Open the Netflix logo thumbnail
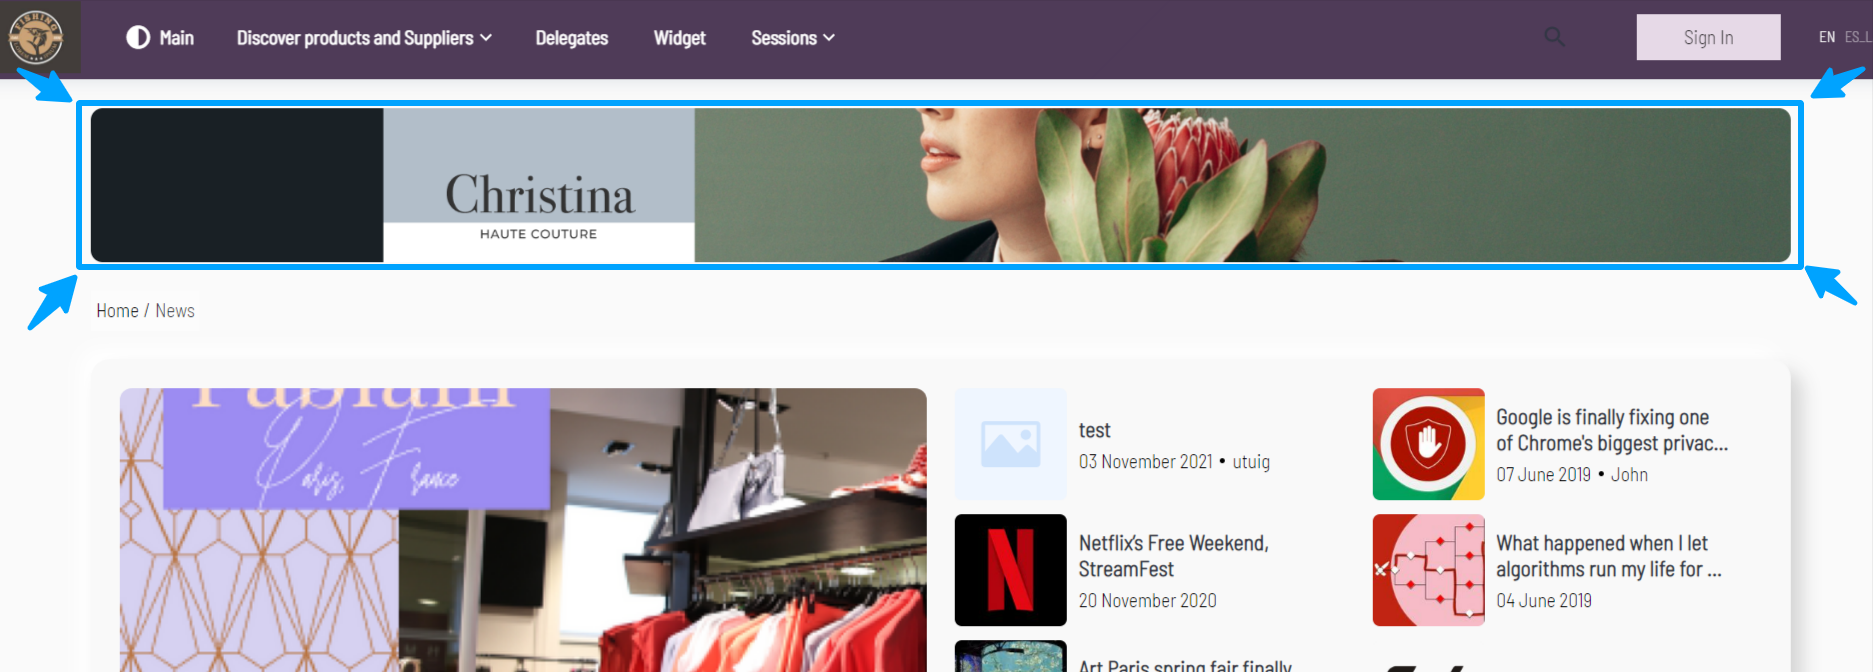Screen dimensions: 1873x672 [1010, 570]
